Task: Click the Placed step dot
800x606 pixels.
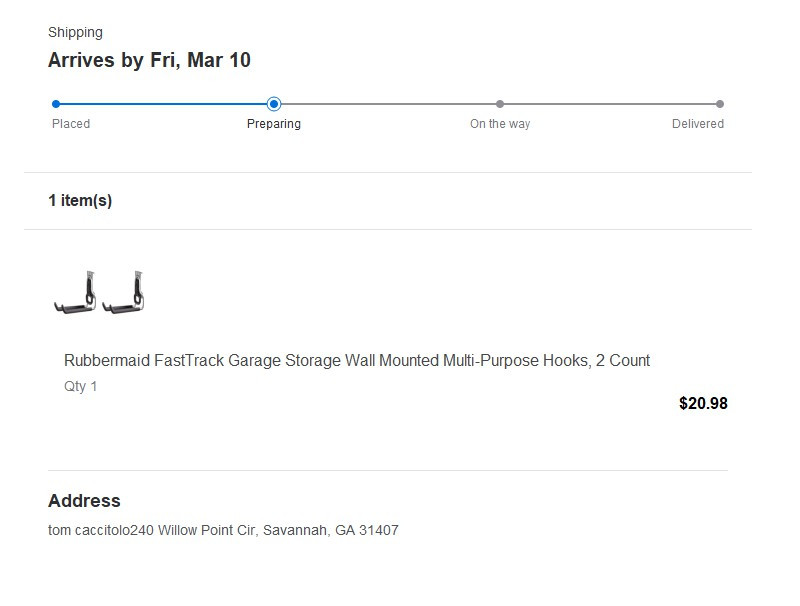Action: click(x=56, y=104)
